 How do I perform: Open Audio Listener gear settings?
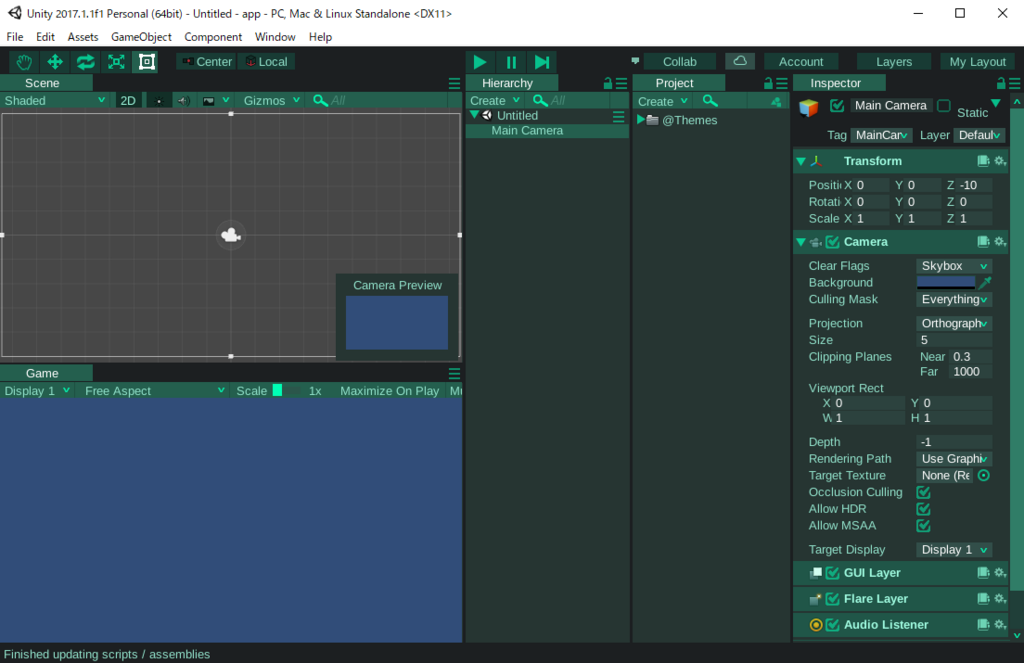click(x=1000, y=624)
